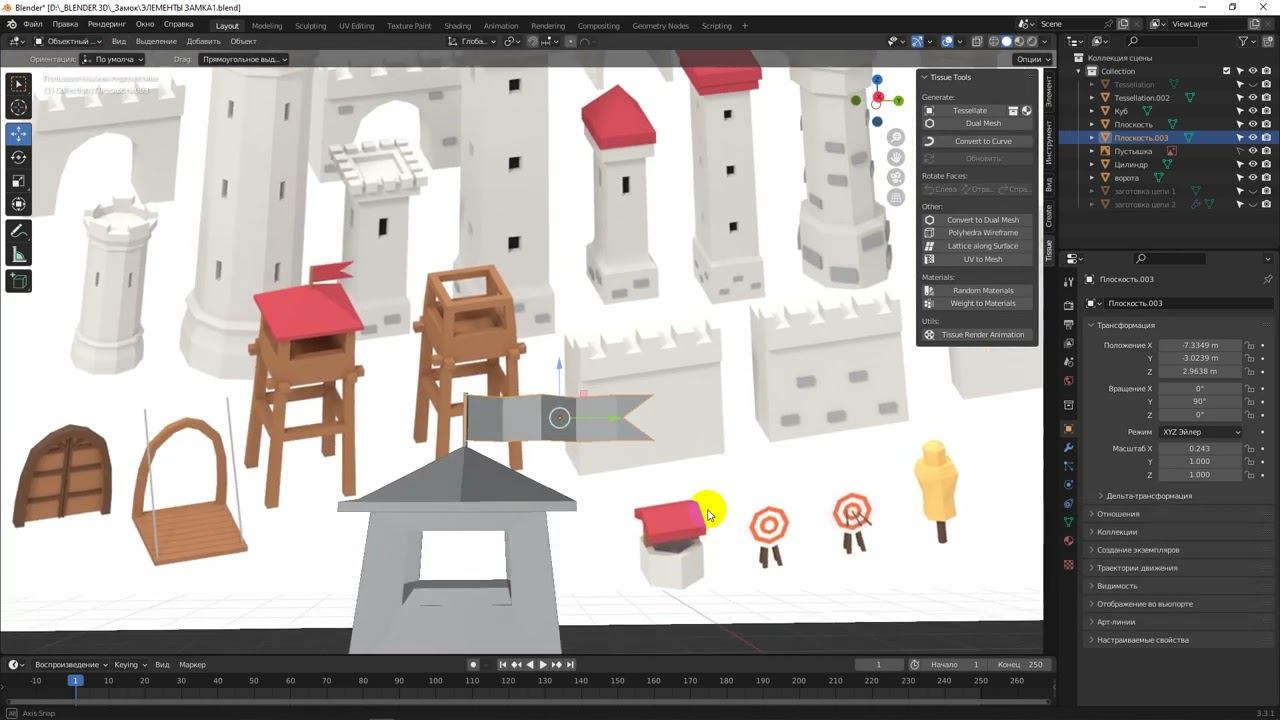
Task: Toggle eye icon for ворота object
Action: (x=1253, y=178)
